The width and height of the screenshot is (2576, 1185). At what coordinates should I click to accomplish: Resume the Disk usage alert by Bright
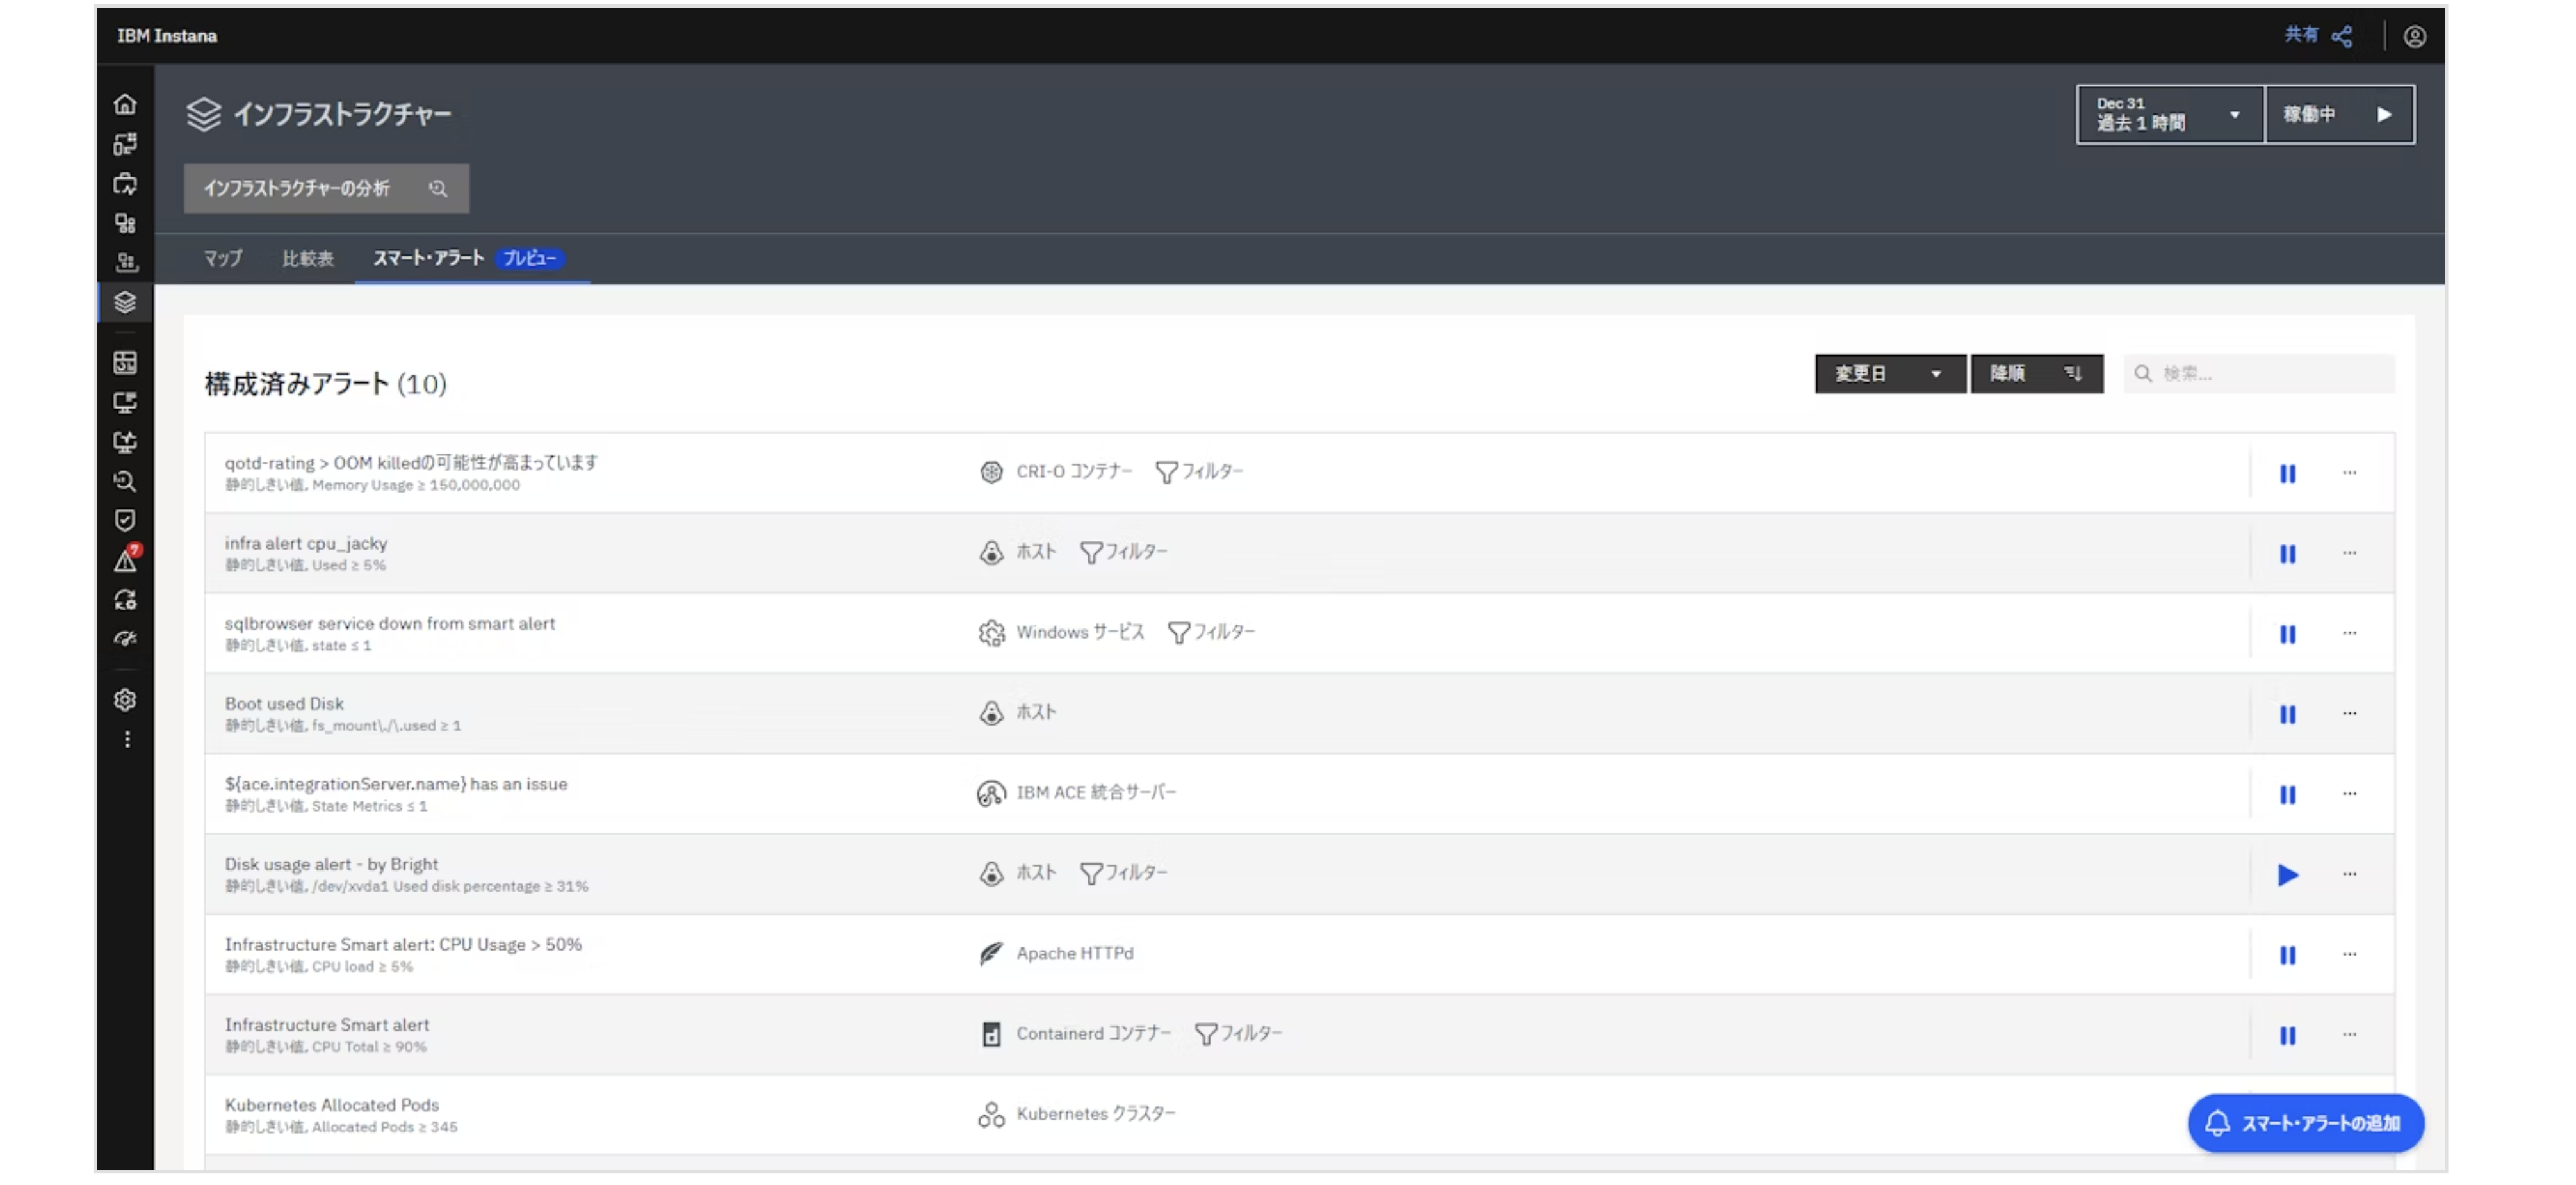2287,875
